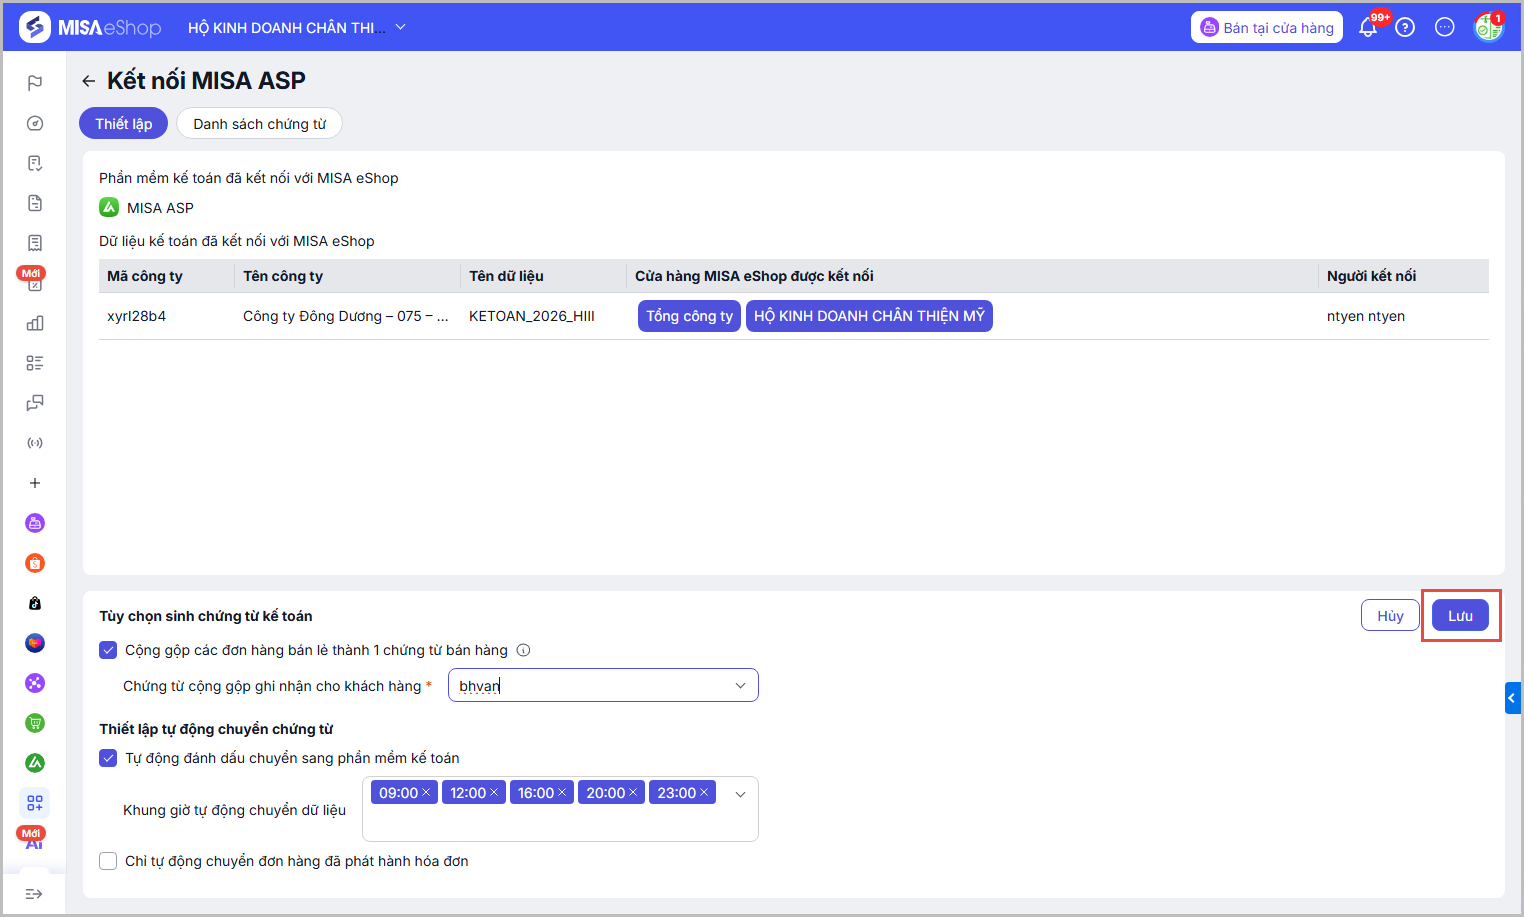Open the notifications bell

point(1368,27)
